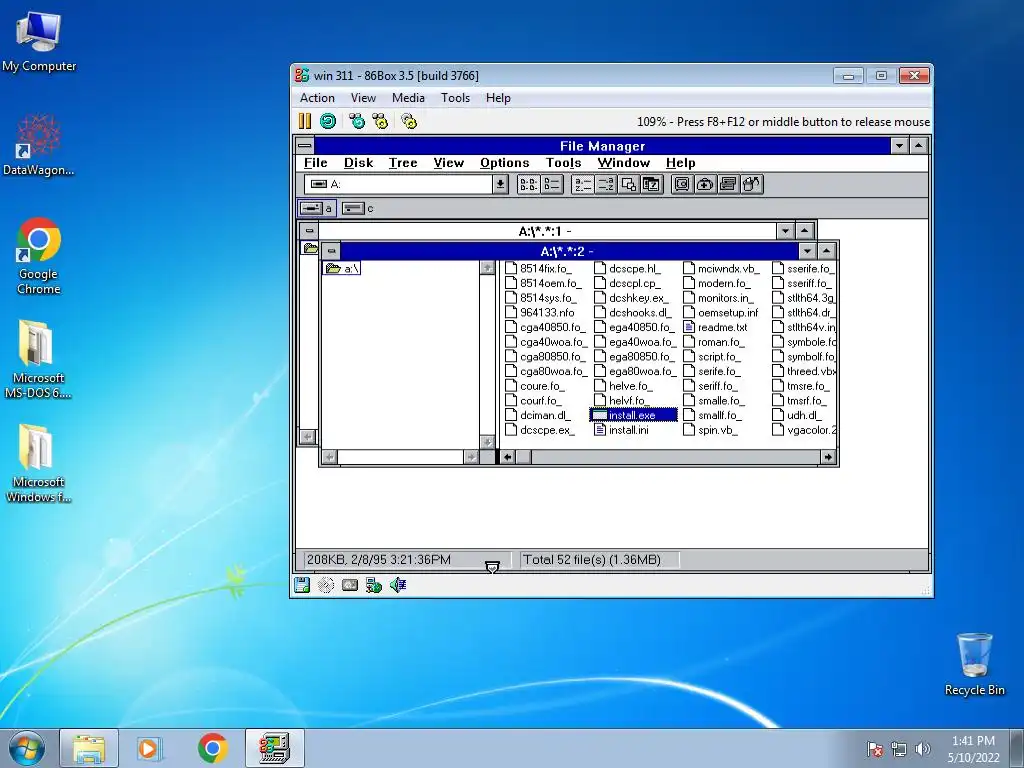Image resolution: width=1024 pixels, height=768 pixels.
Task: Select file modern.fo_
Action: (x=716, y=283)
